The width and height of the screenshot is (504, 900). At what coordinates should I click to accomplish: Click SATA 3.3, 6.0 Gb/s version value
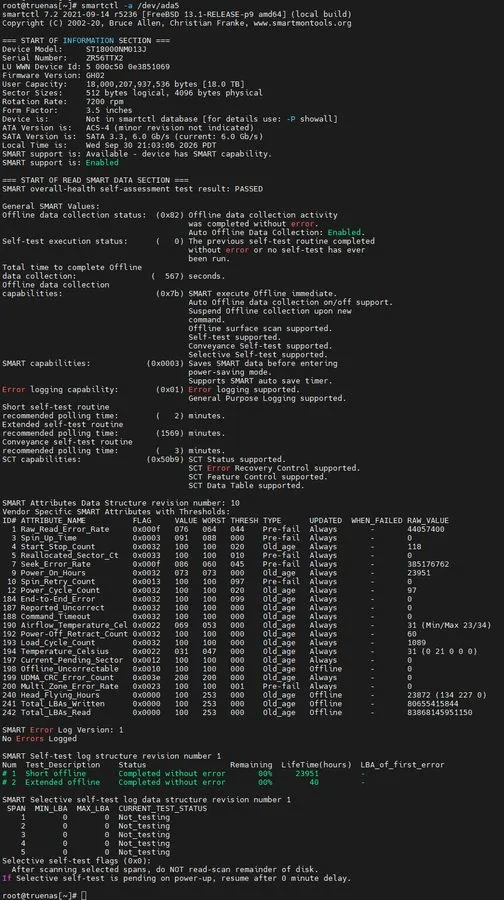coord(175,137)
